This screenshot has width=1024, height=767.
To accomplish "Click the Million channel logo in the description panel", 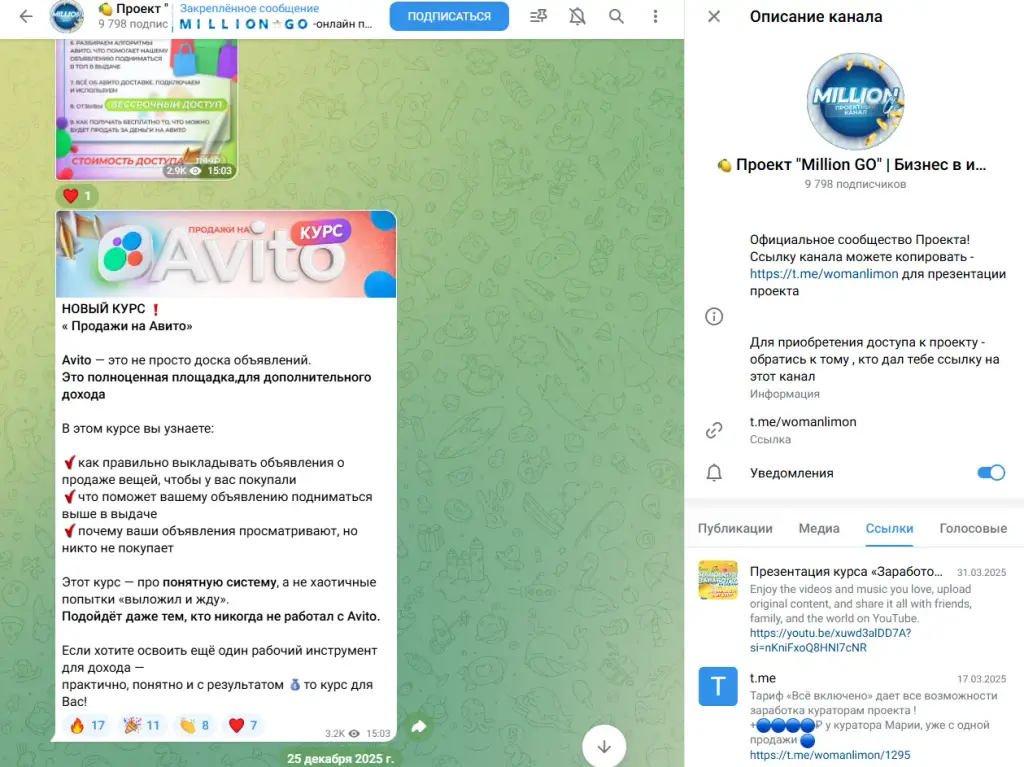I will (854, 101).
